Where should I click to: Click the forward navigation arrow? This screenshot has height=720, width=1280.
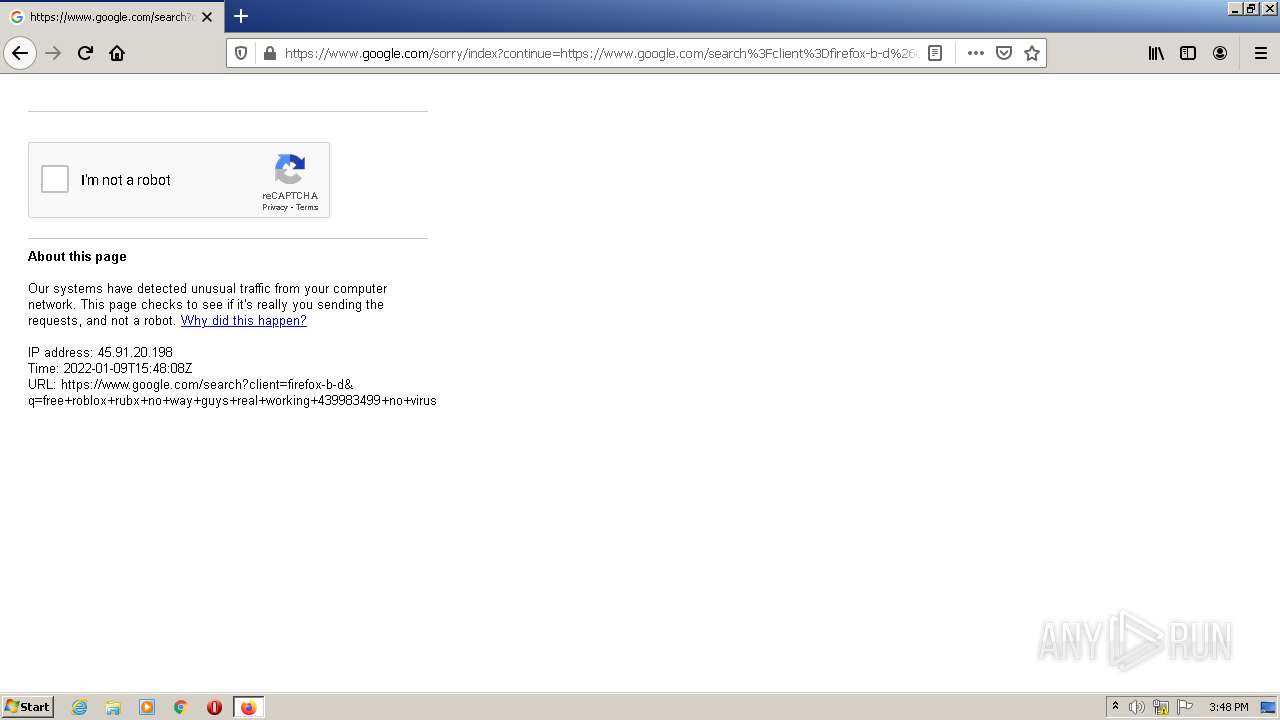pyautogui.click(x=54, y=53)
